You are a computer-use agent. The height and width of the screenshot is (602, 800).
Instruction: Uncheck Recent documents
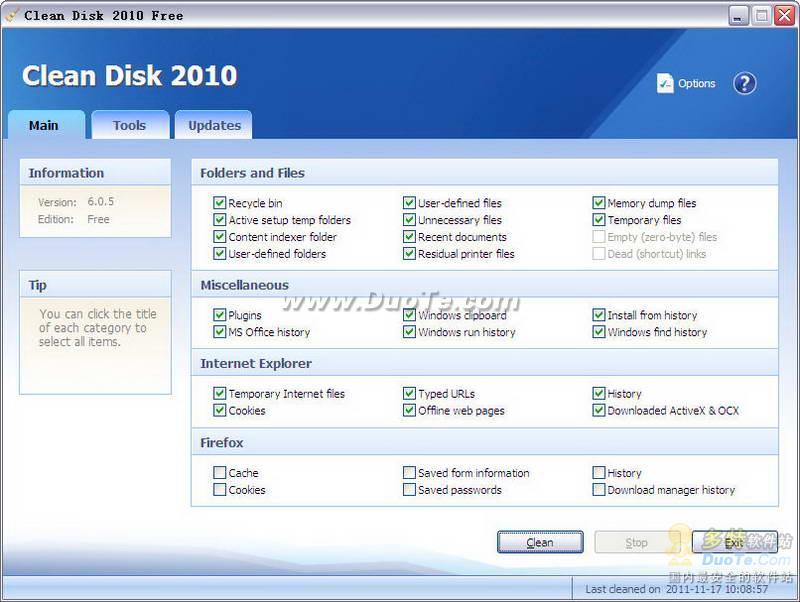(x=409, y=237)
